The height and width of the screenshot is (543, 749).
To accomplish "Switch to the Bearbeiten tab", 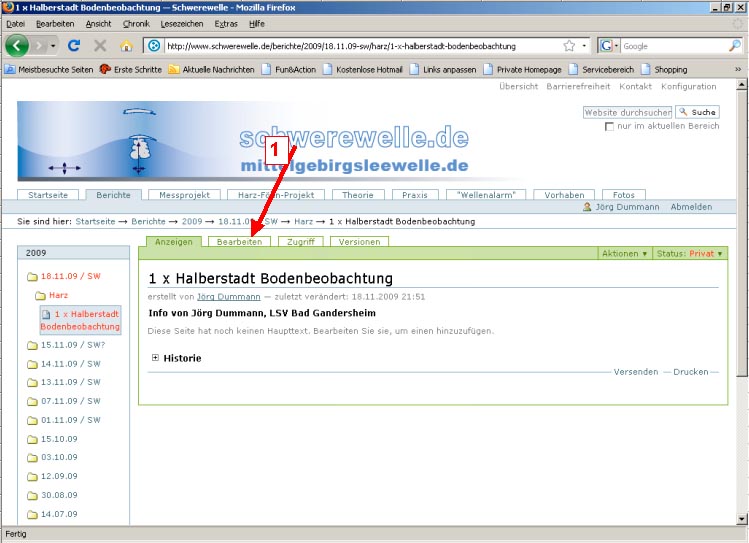I will [x=240, y=242].
